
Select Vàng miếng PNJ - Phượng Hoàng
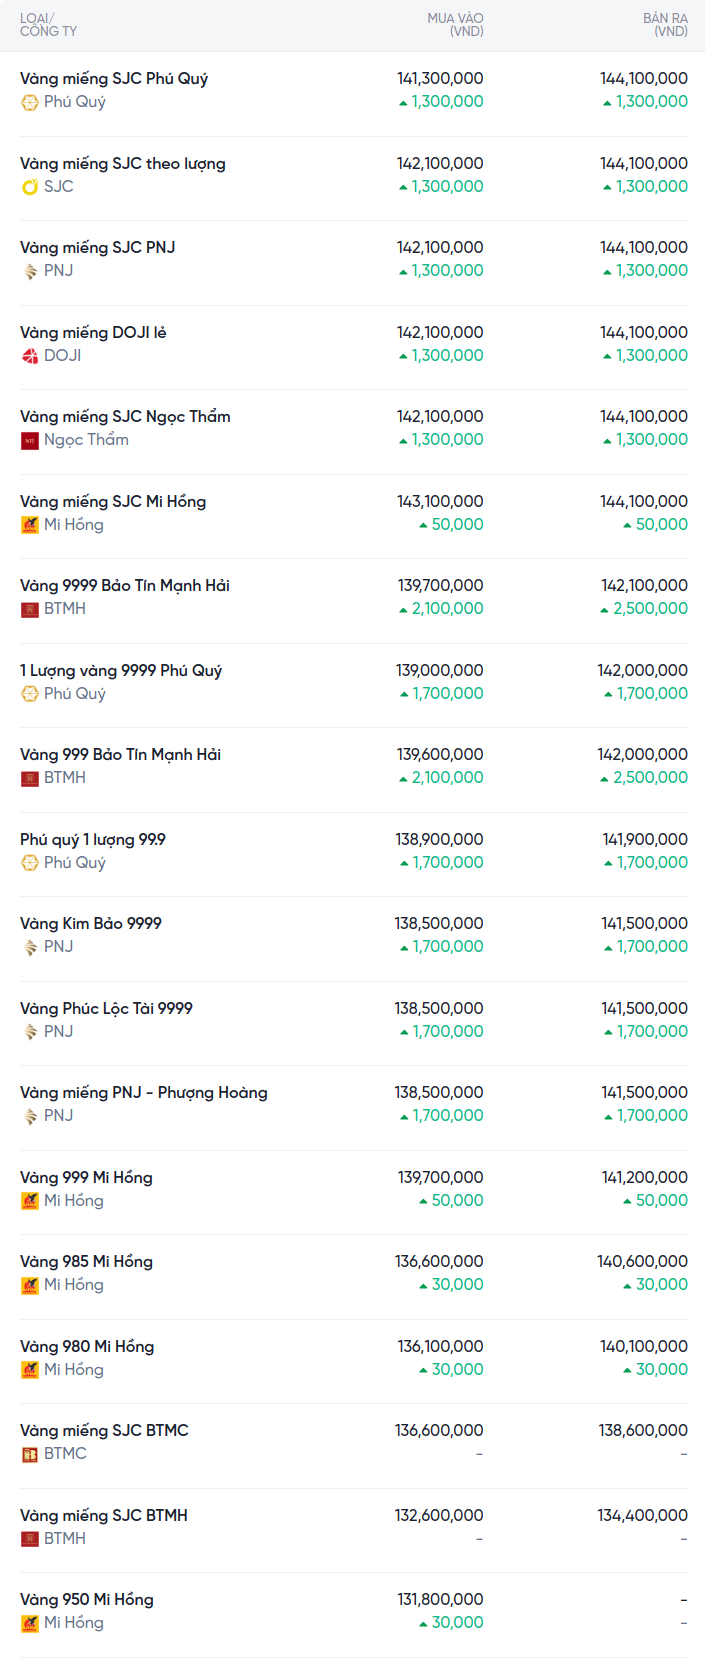144,1093
